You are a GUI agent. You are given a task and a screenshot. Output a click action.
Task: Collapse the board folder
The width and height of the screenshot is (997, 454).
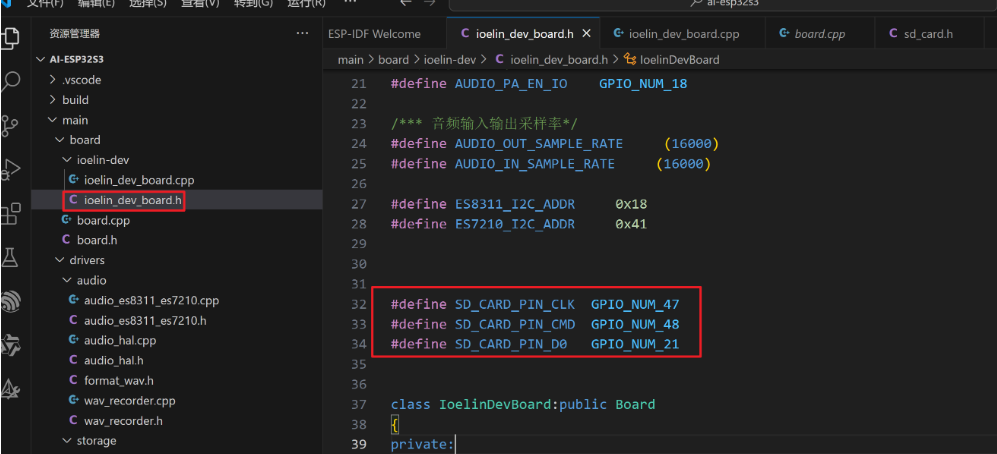click(x=60, y=140)
